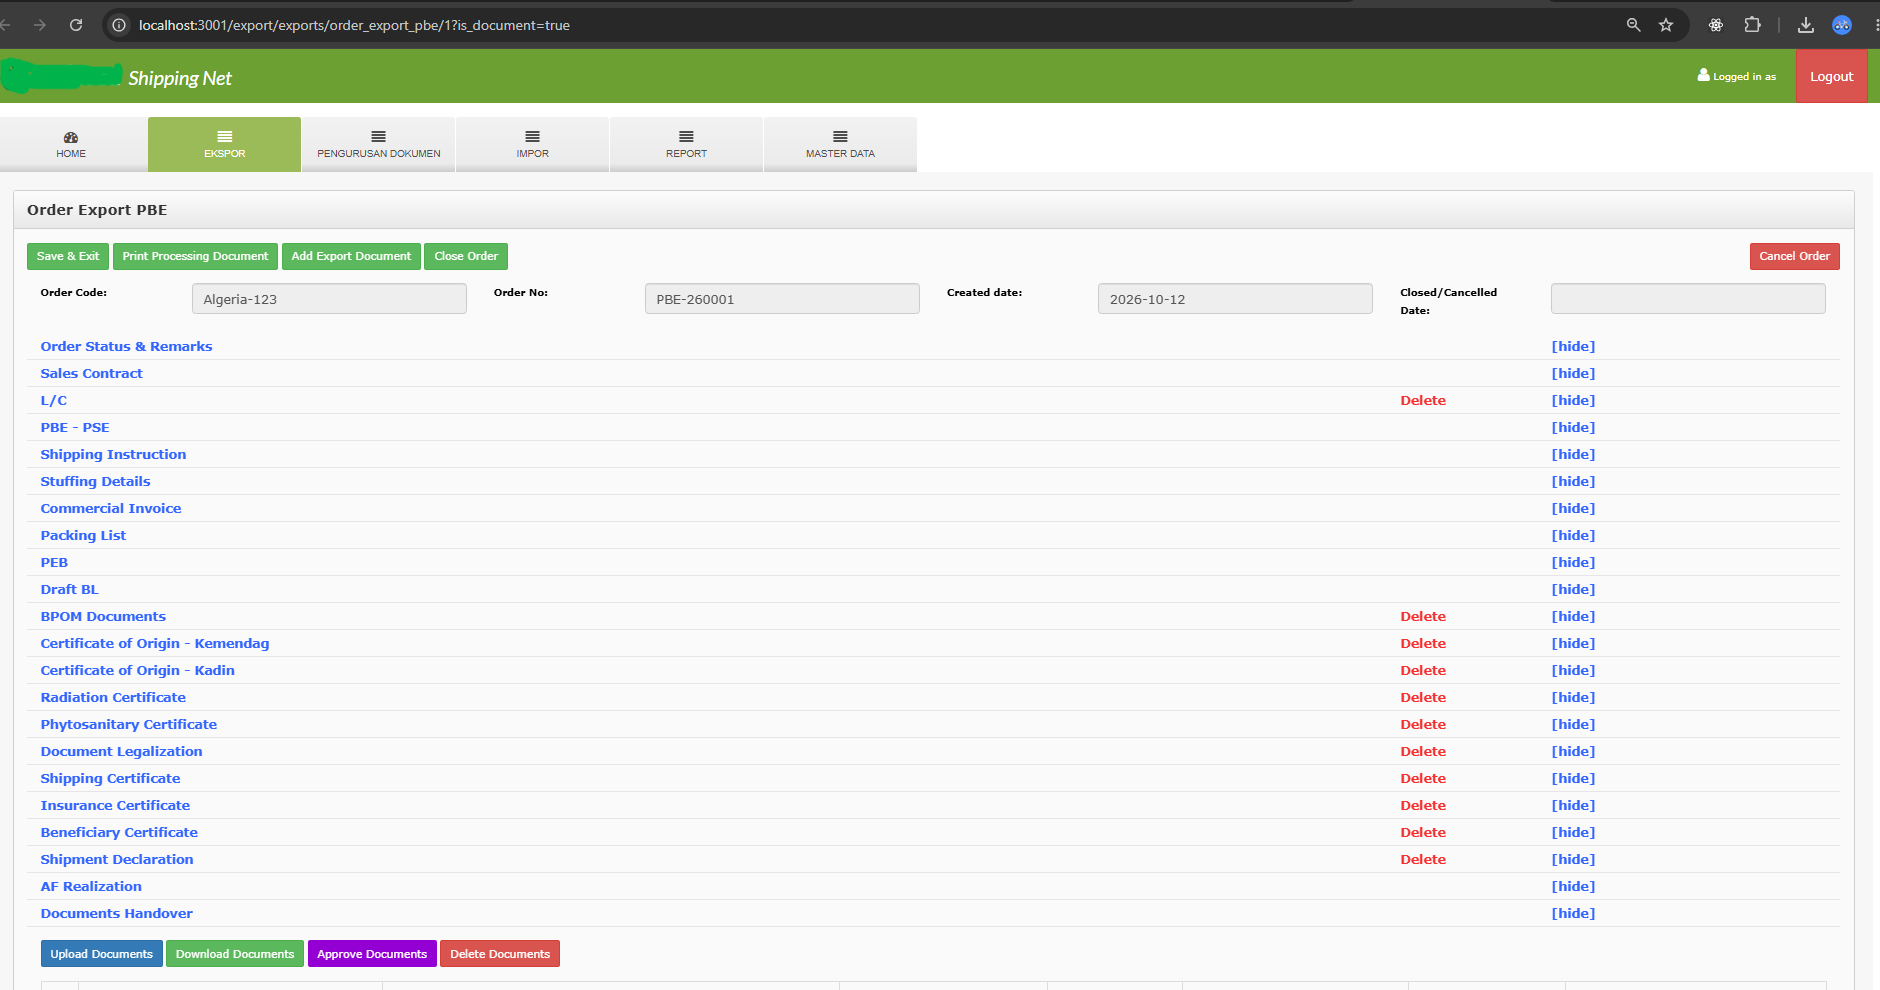1880x990 pixels.
Task: Click the Logout button
Action: point(1832,76)
